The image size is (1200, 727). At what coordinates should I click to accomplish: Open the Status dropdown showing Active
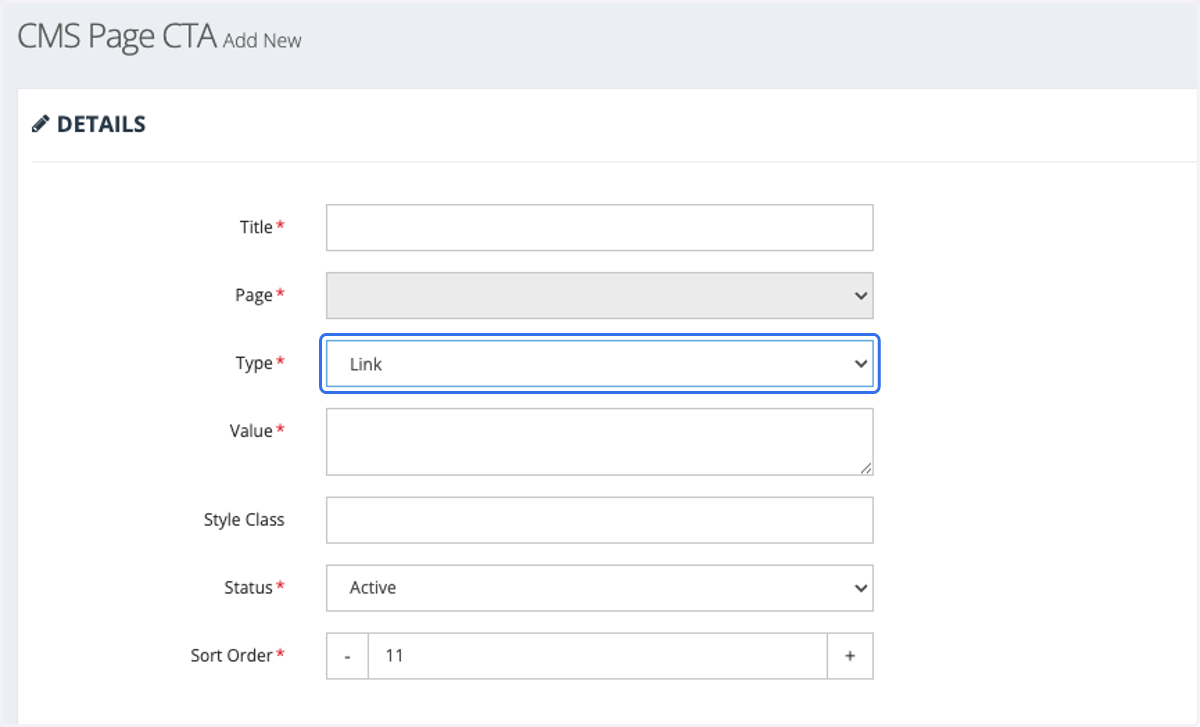tap(599, 588)
